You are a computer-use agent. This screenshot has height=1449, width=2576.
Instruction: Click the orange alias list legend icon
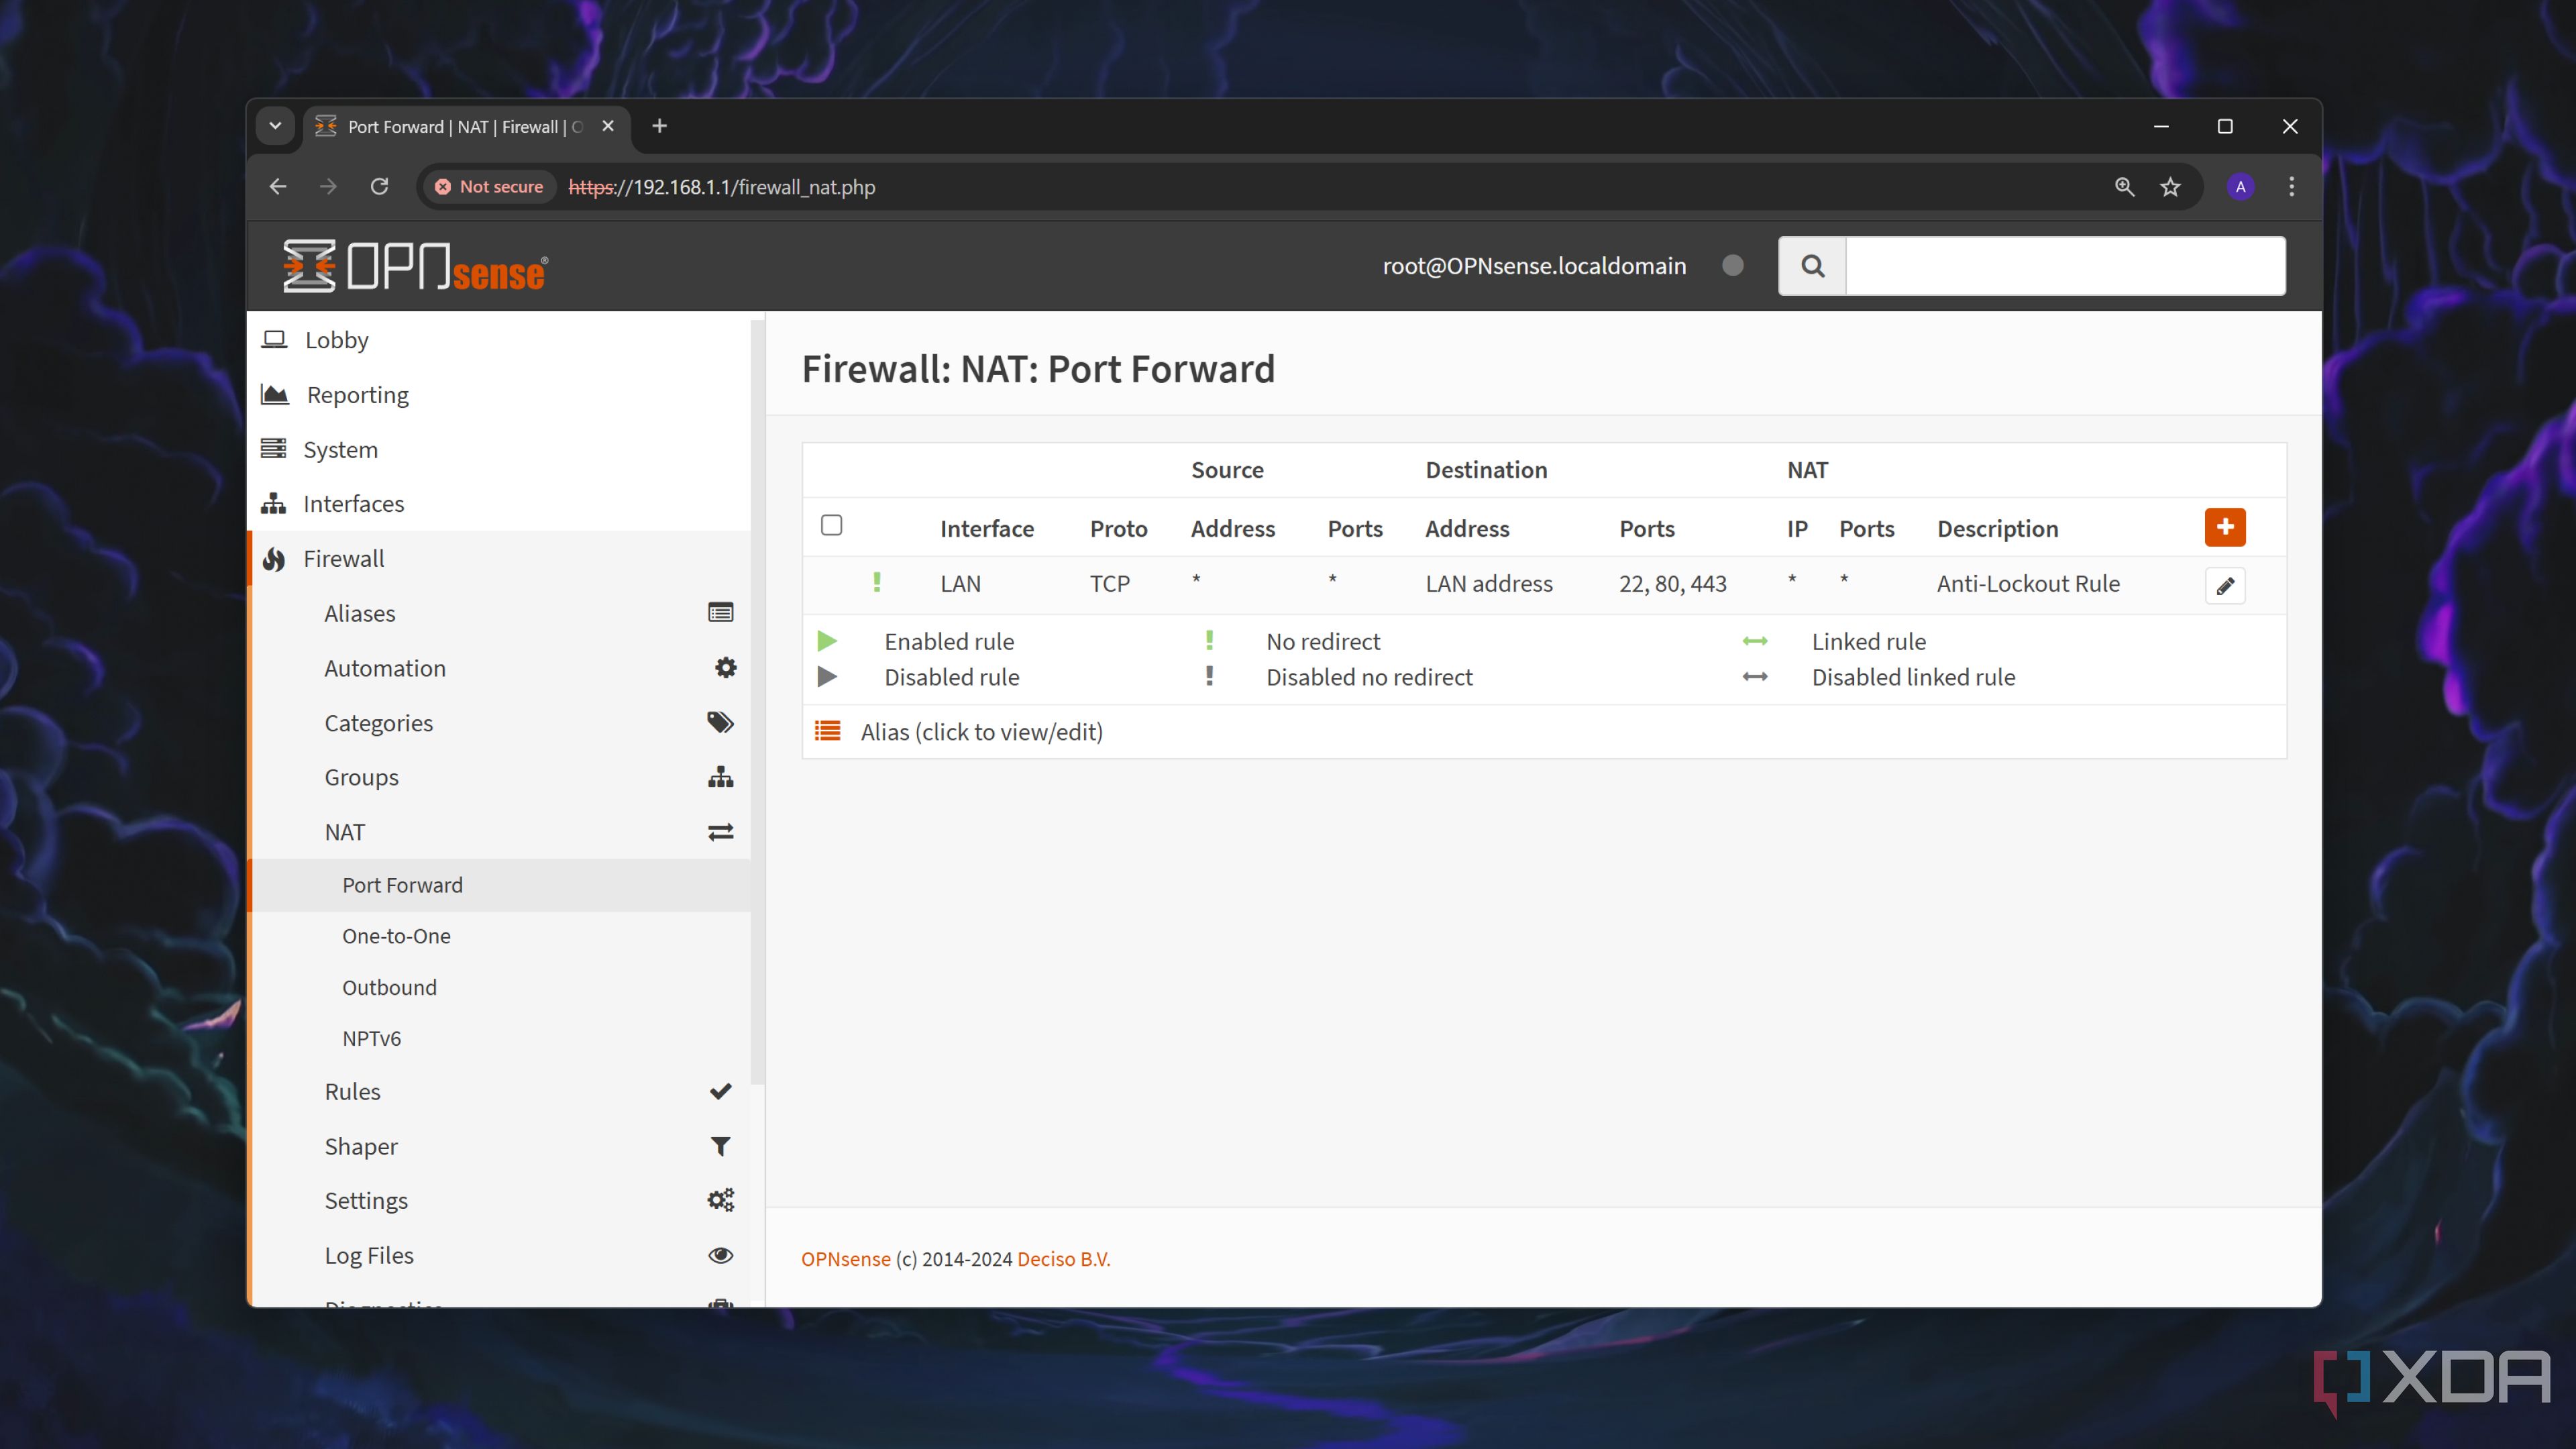tap(827, 731)
